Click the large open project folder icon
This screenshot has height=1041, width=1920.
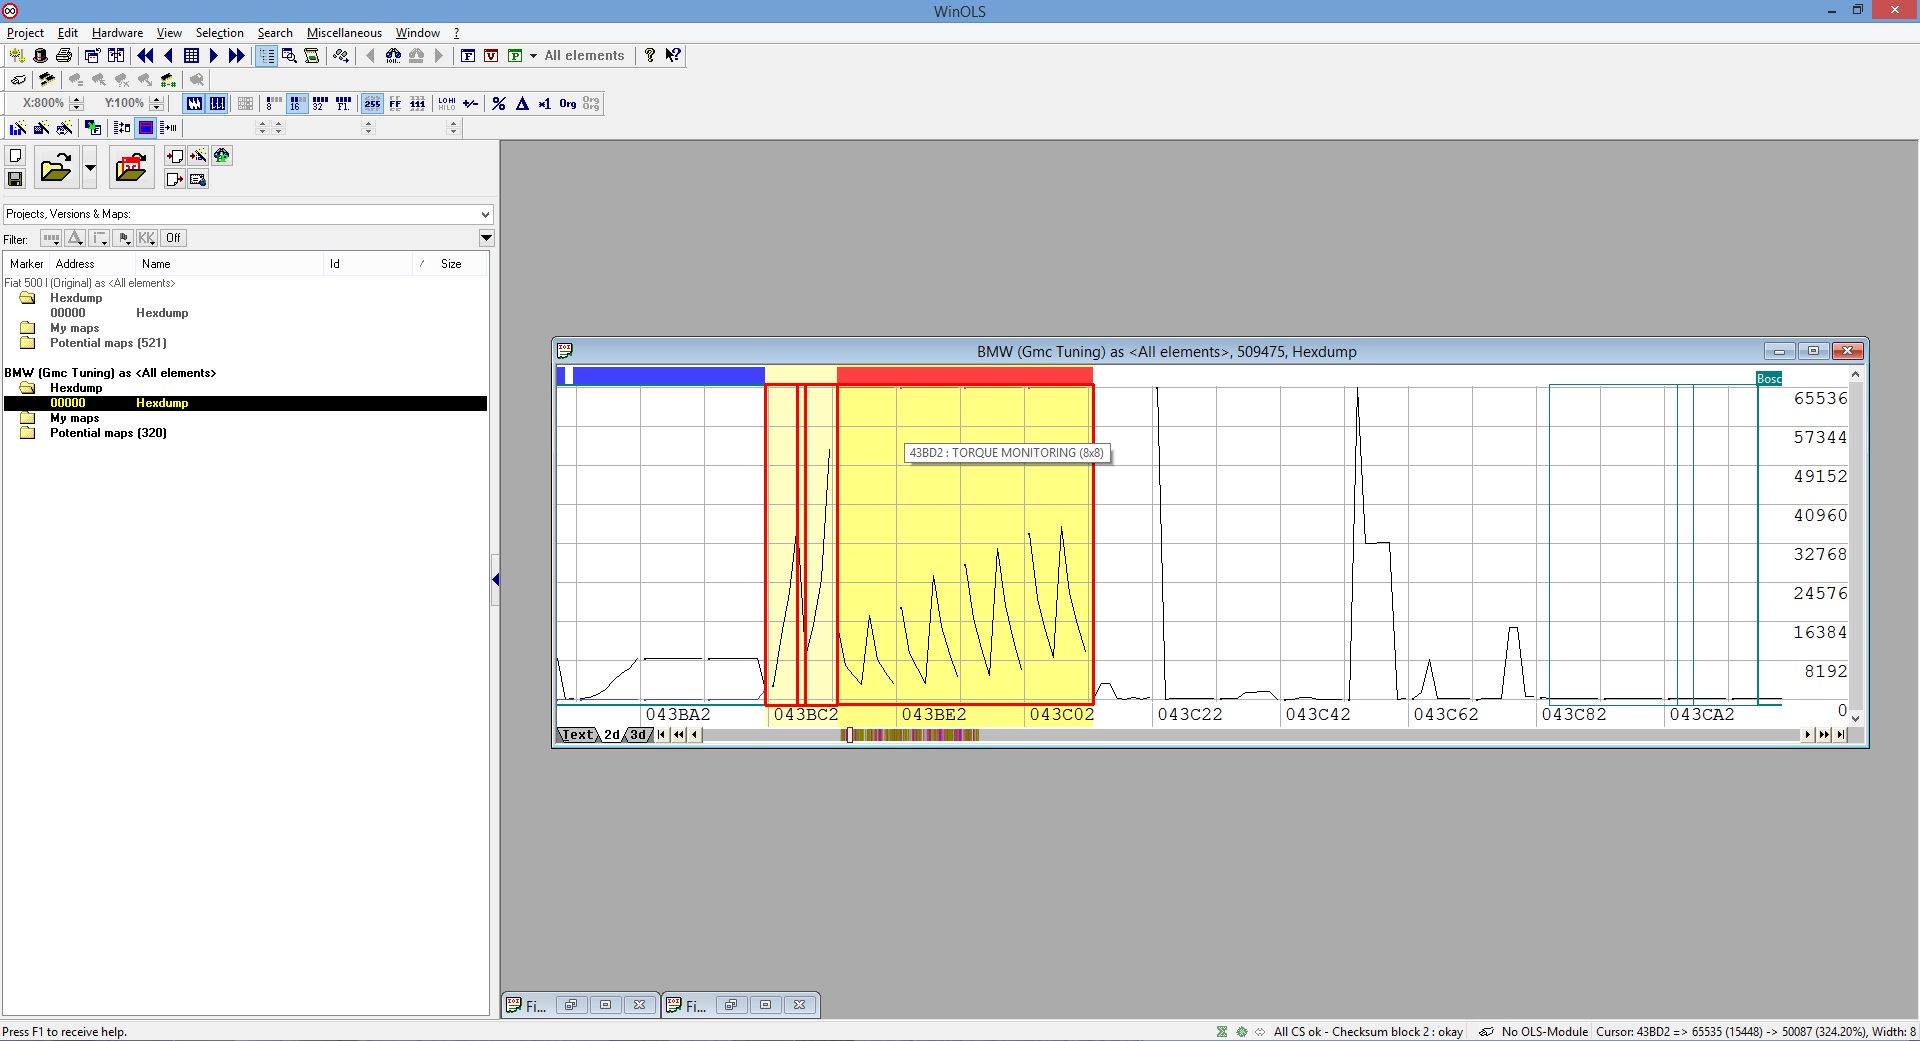click(55, 167)
